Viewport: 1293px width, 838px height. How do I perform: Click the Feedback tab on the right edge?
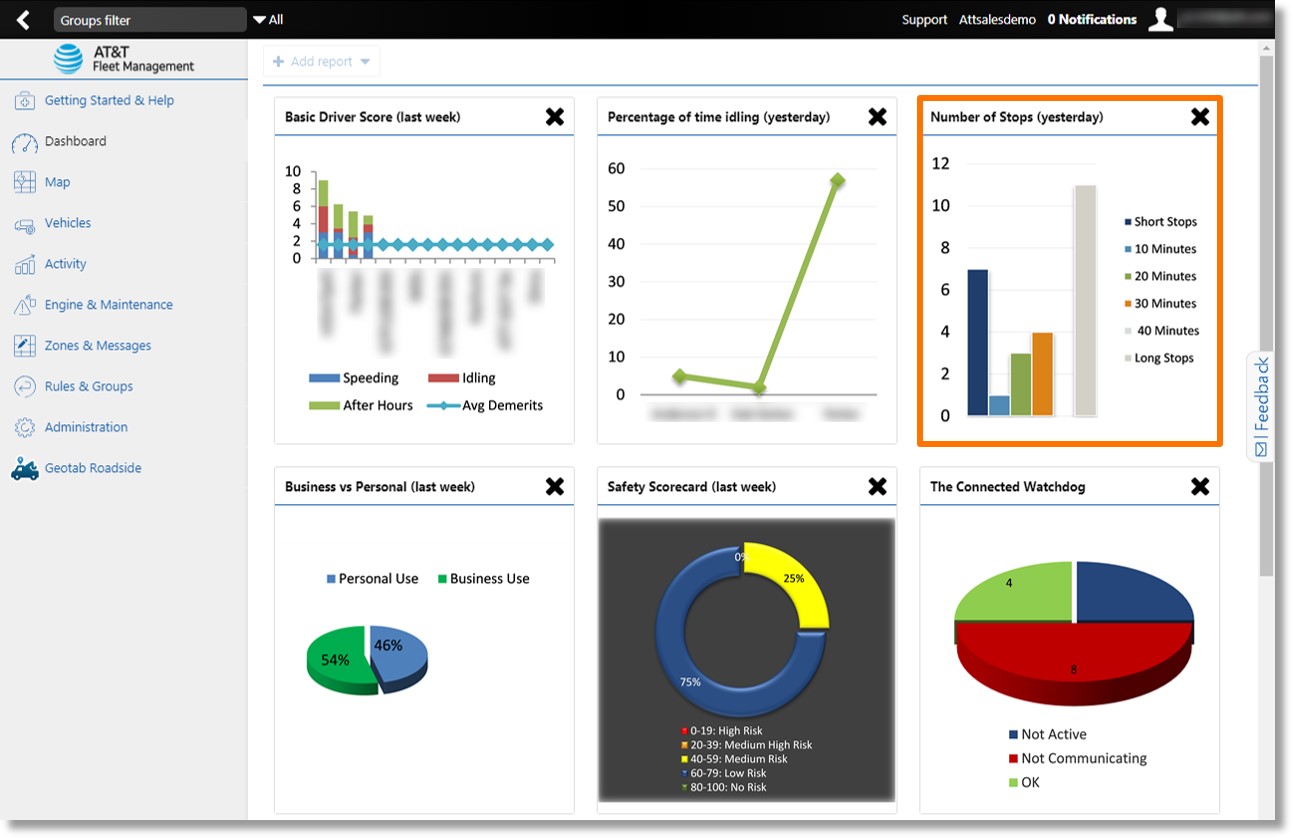pyautogui.click(x=1262, y=403)
